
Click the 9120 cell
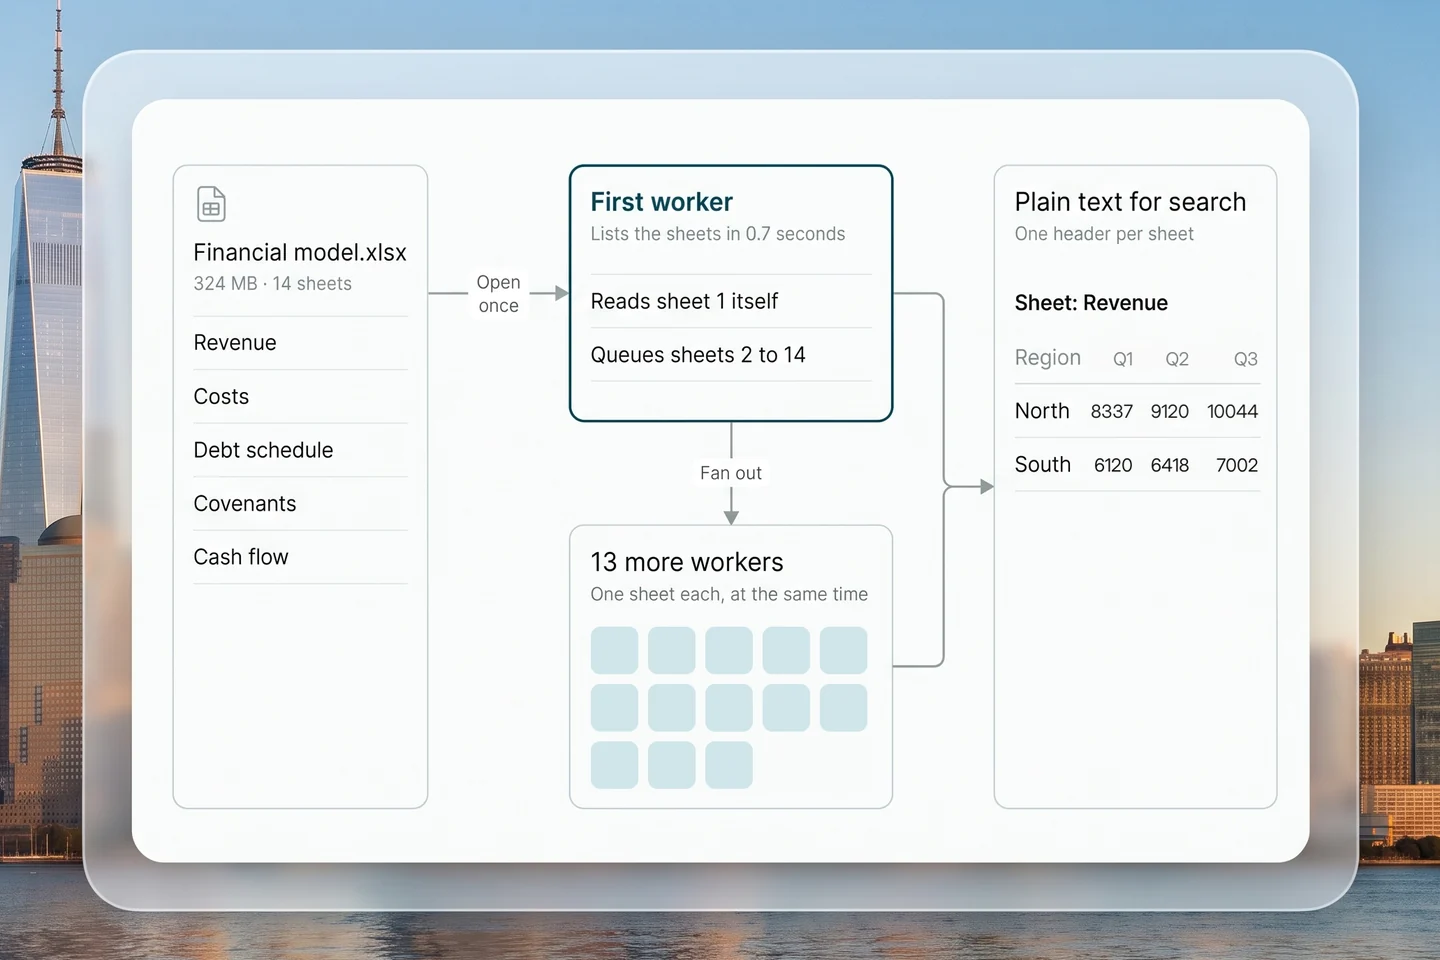(1170, 412)
